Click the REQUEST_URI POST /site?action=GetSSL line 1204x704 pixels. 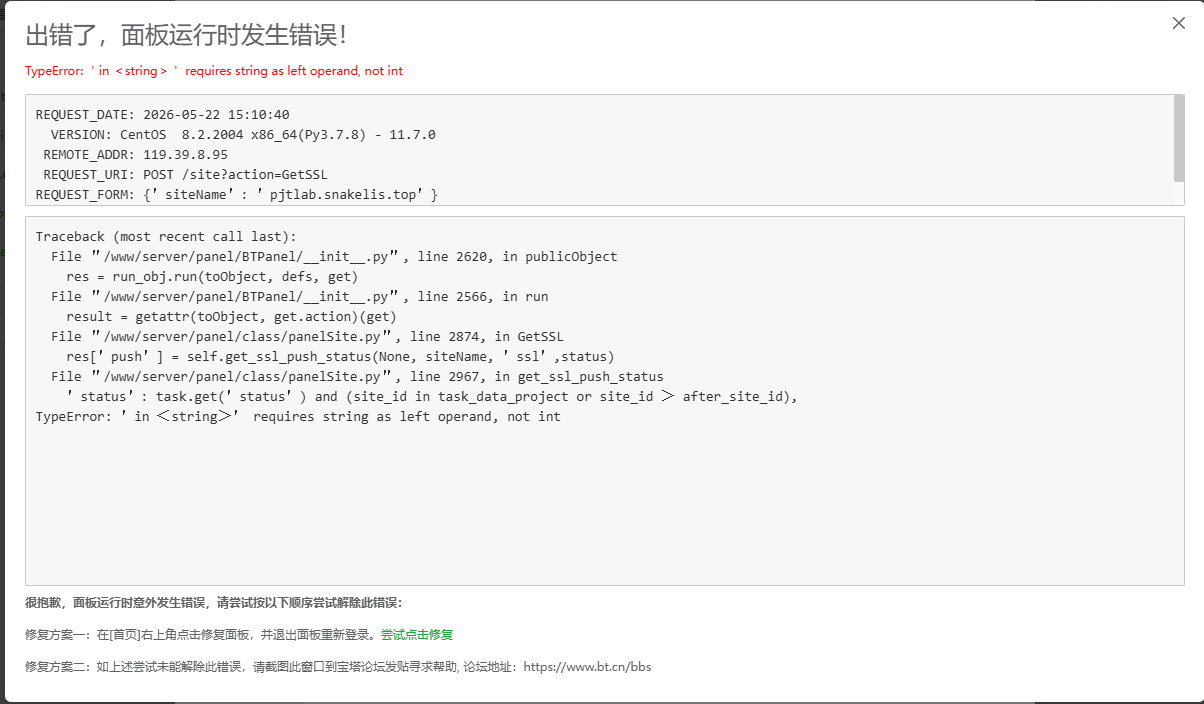tap(185, 175)
